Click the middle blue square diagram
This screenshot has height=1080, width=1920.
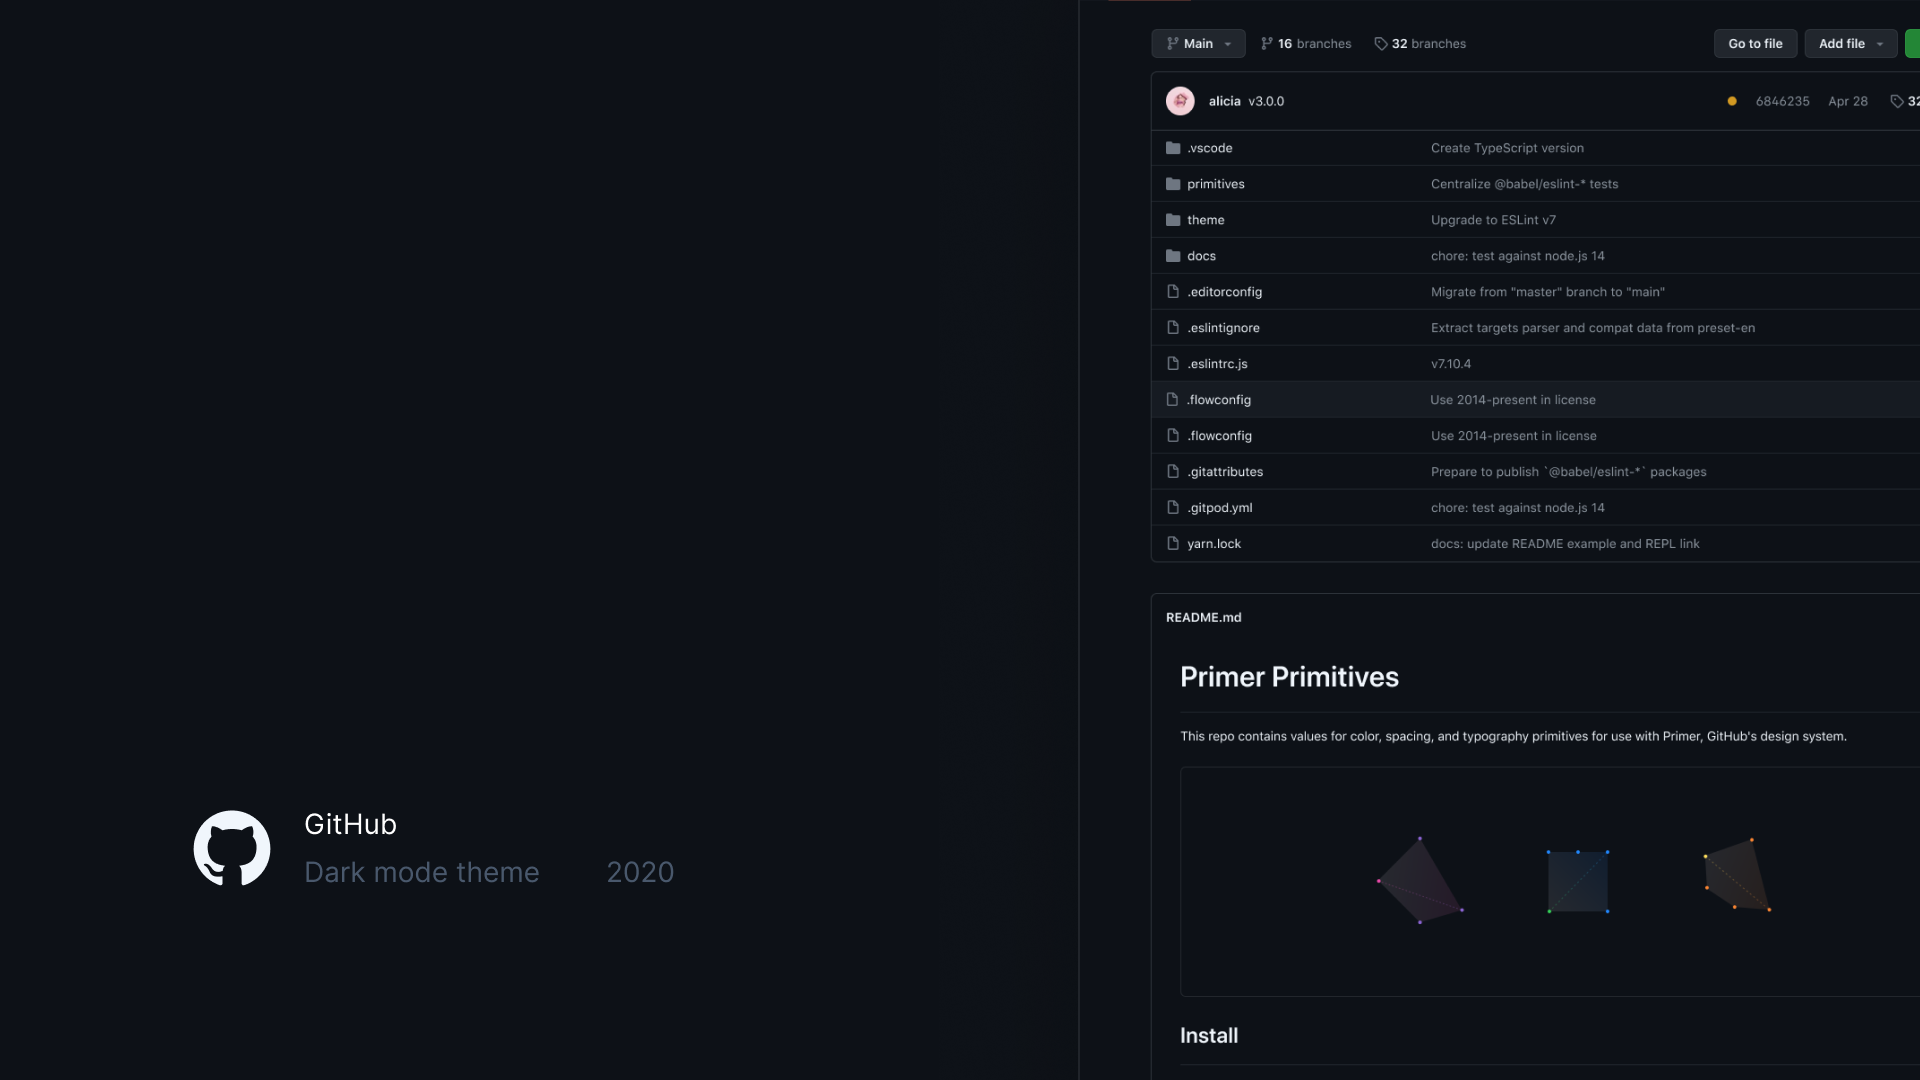click(1577, 881)
